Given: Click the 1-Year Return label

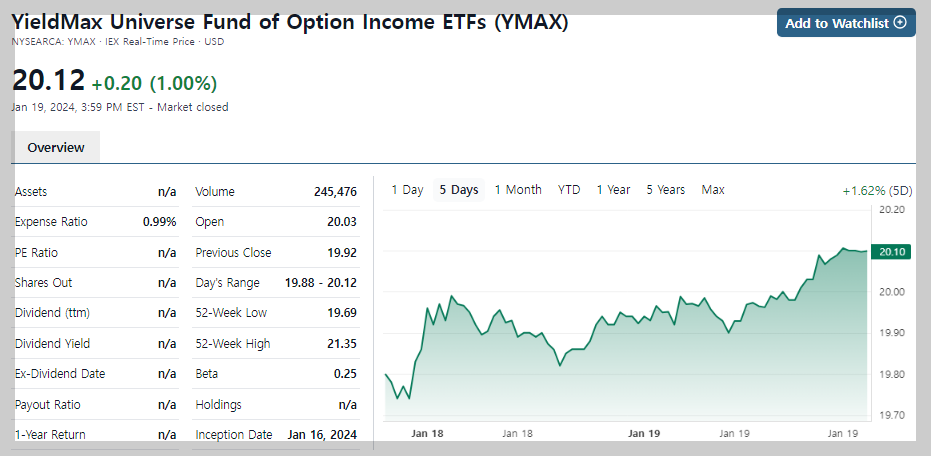Looking at the screenshot, I should 50,435.
